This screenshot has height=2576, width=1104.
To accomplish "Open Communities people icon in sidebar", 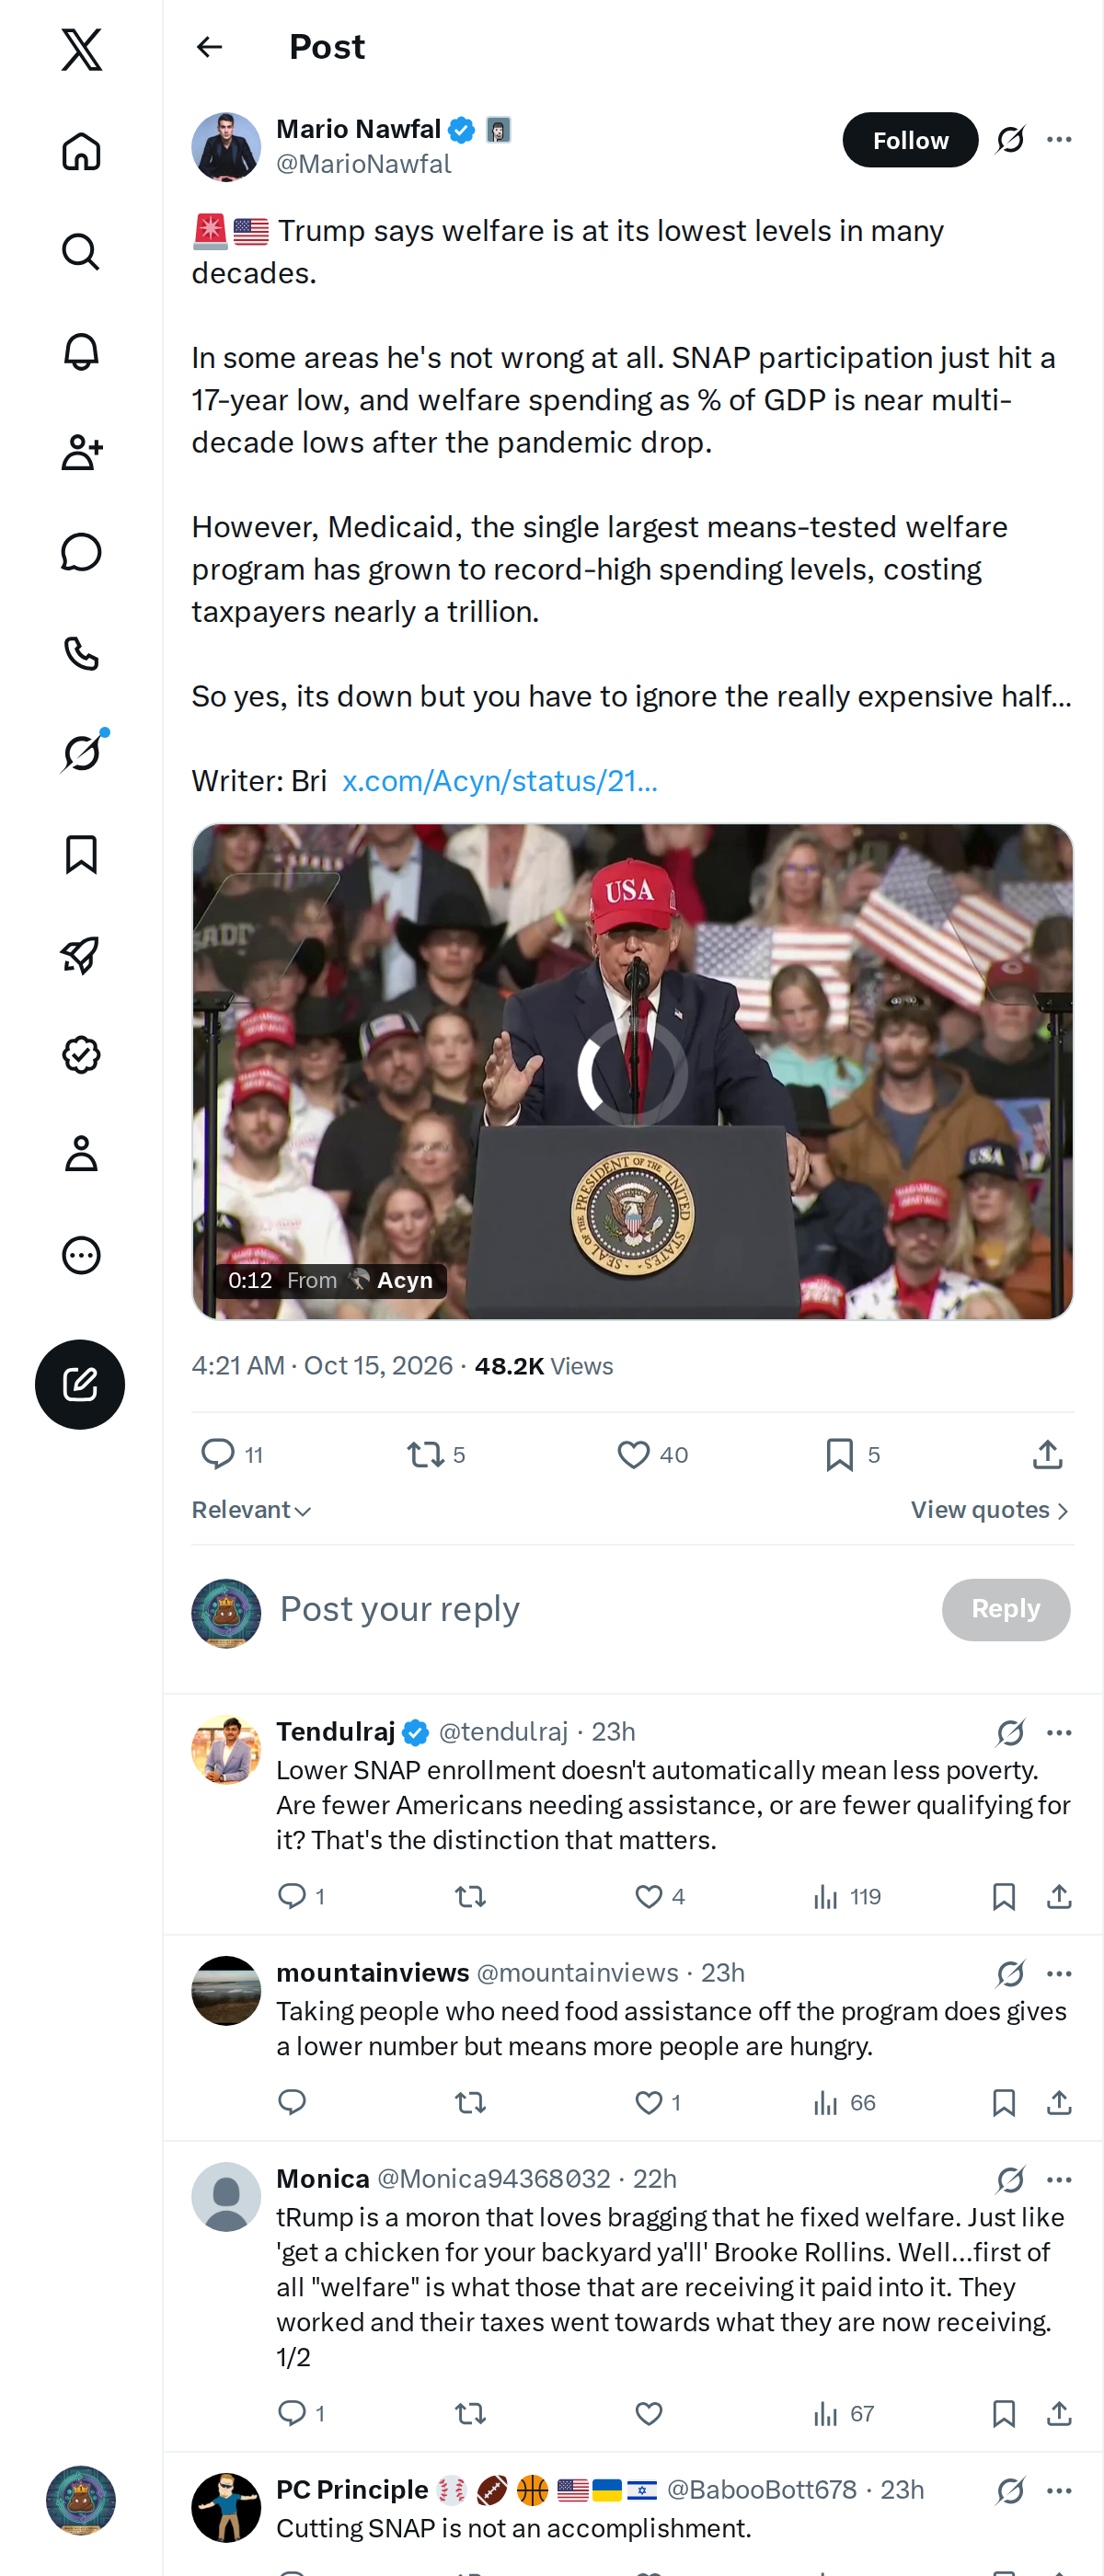I will click(81, 452).
